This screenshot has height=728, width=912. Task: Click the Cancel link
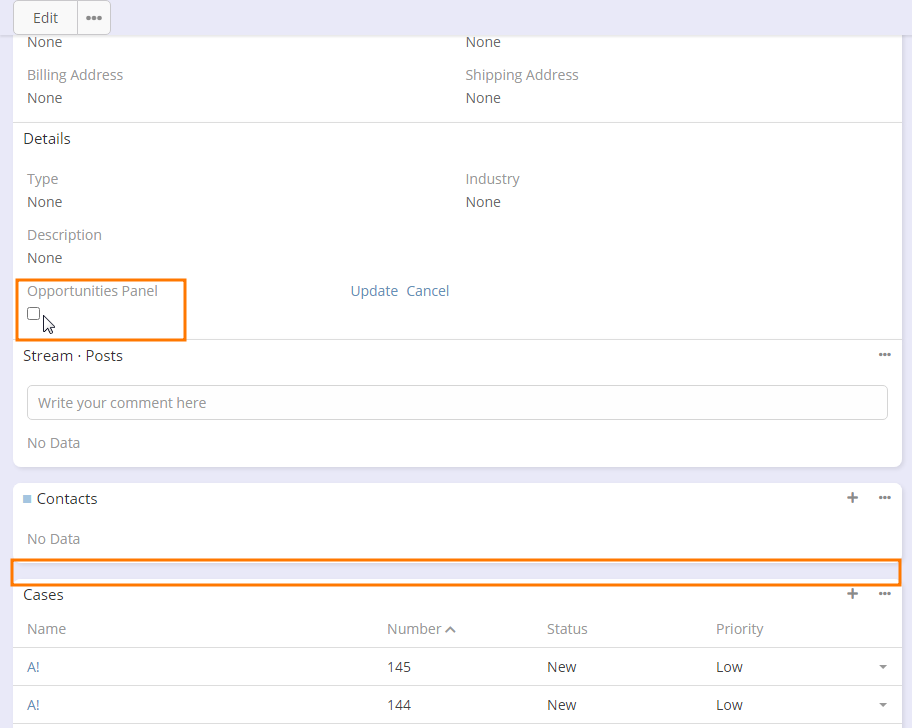(428, 291)
